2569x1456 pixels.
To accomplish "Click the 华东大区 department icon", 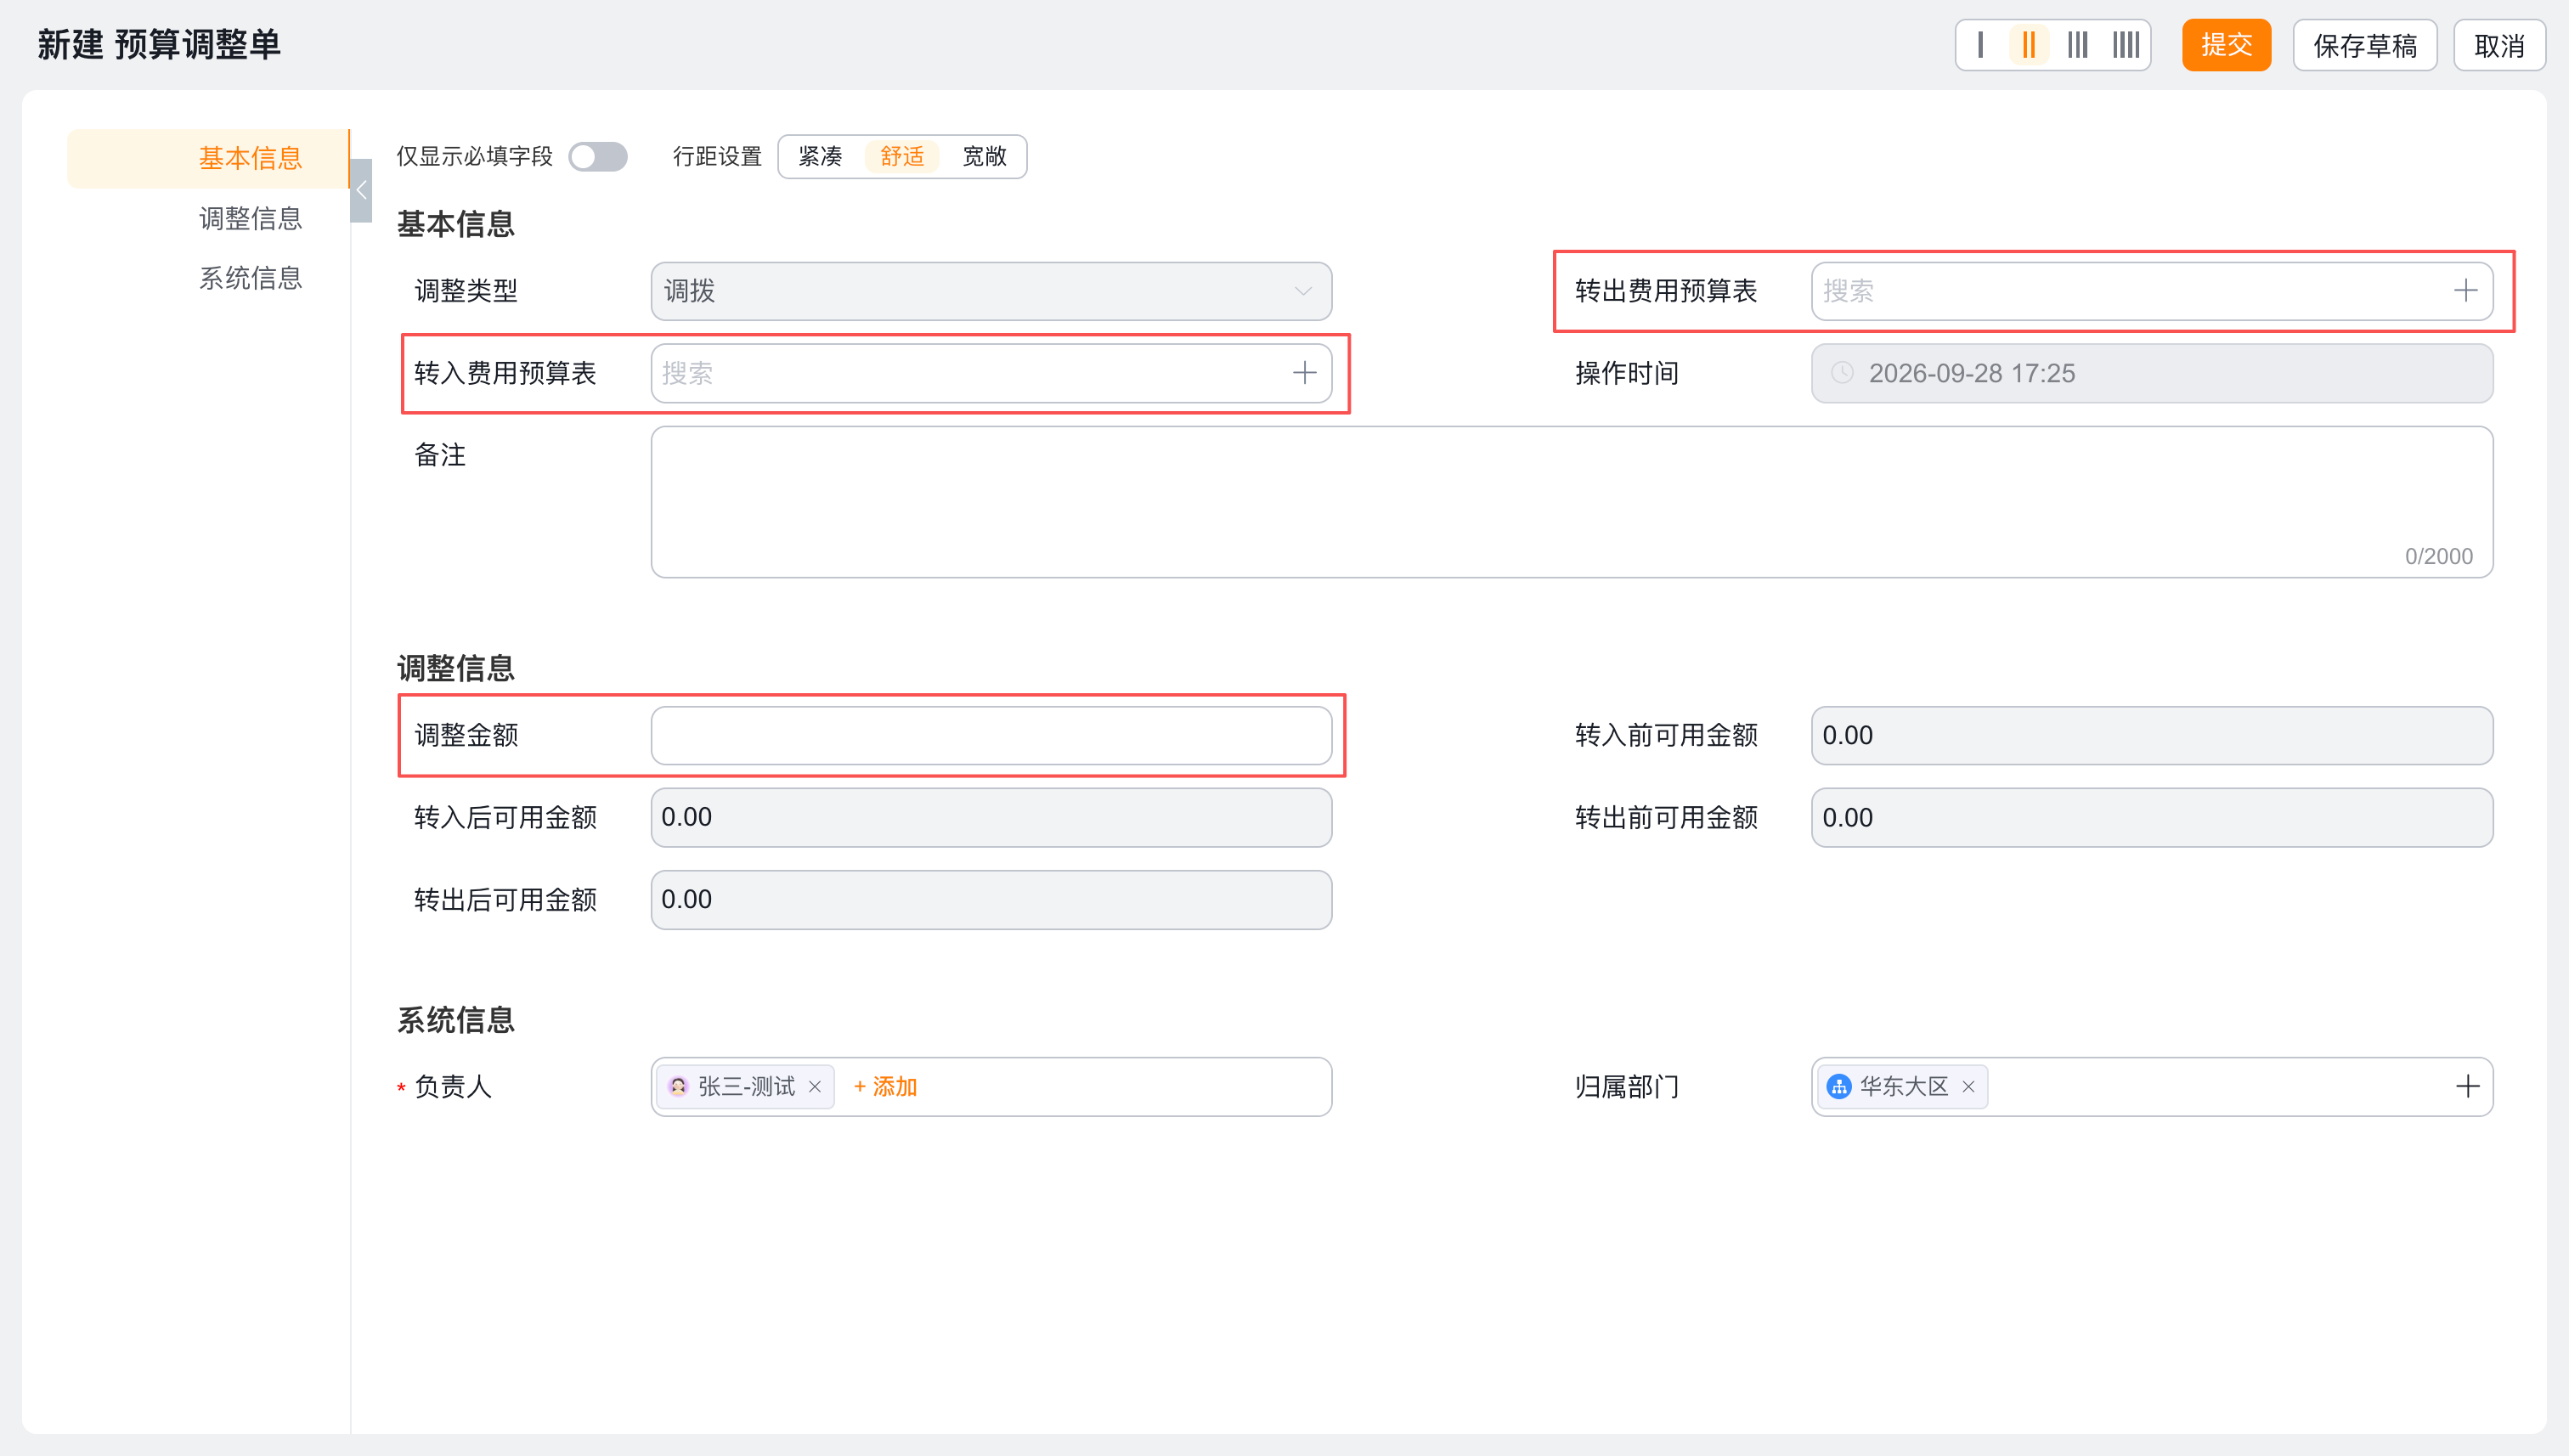I will (x=1838, y=1087).
